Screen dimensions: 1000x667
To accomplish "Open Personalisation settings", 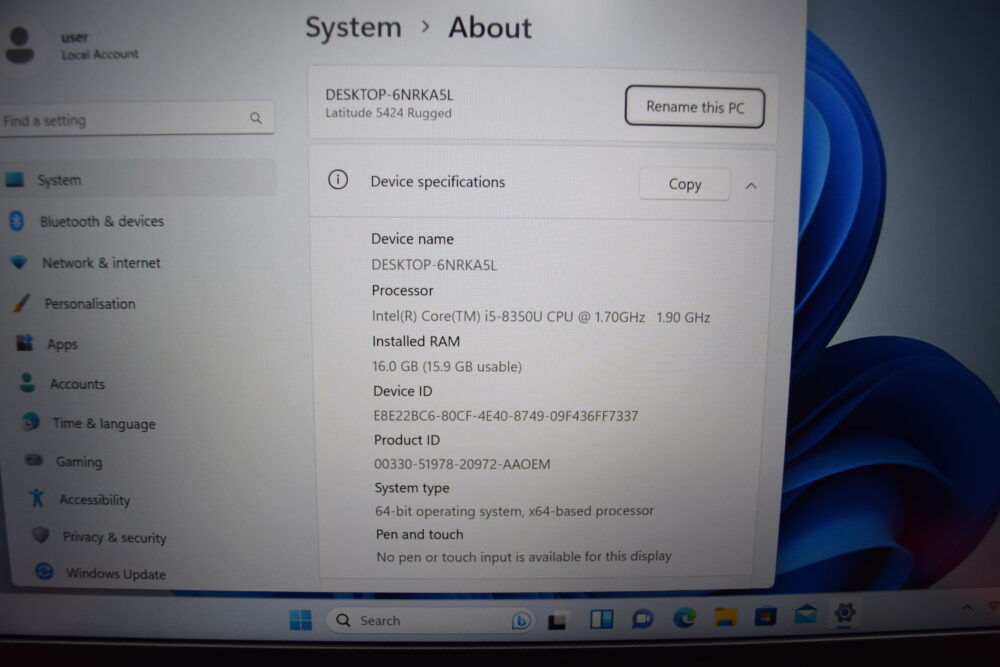I will click(x=90, y=304).
